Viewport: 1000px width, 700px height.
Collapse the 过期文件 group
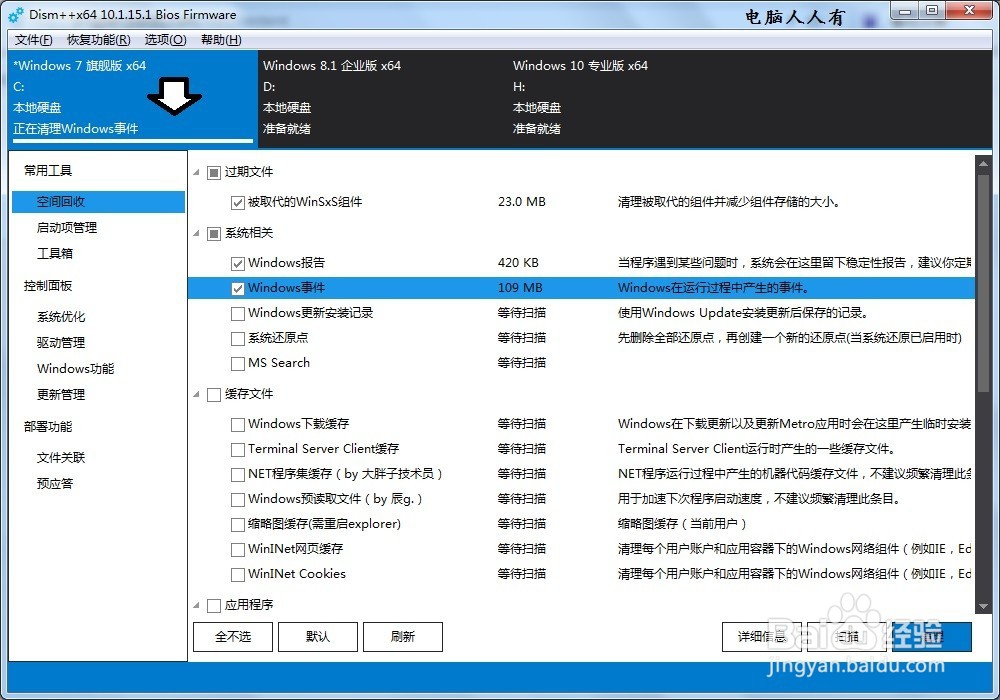(196, 173)
